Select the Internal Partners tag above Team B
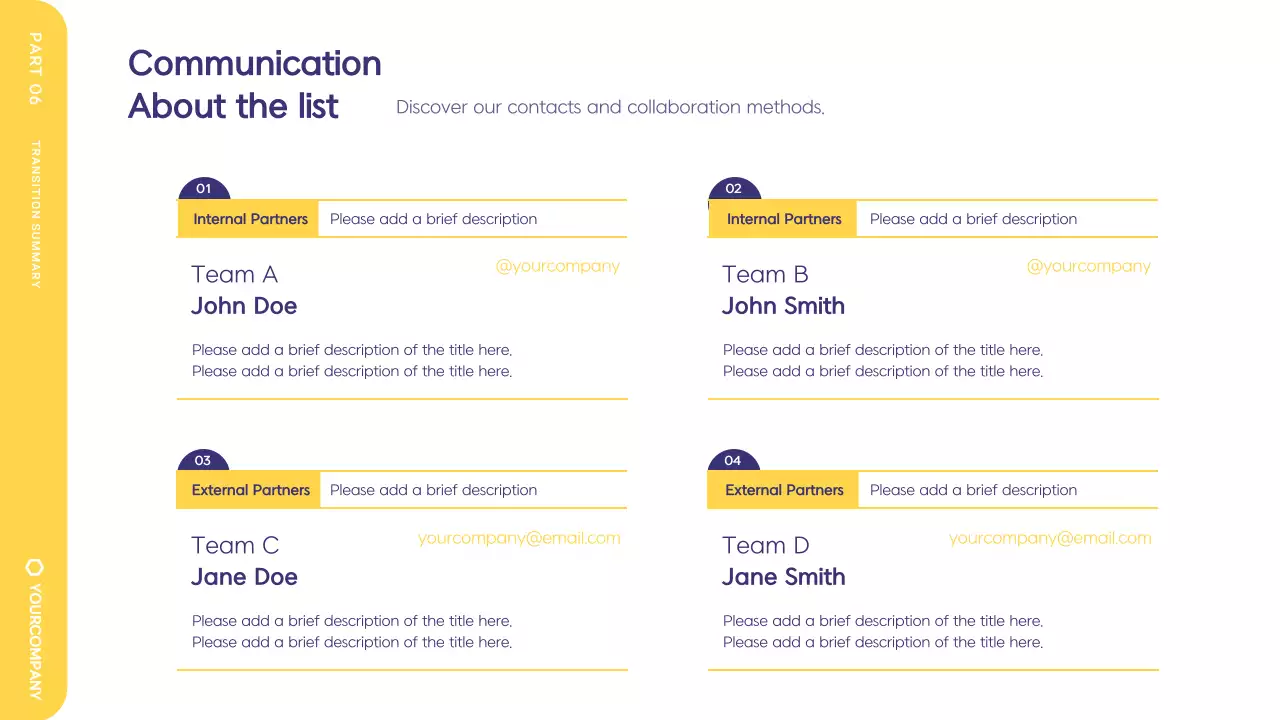 click(x=784, y=219)
